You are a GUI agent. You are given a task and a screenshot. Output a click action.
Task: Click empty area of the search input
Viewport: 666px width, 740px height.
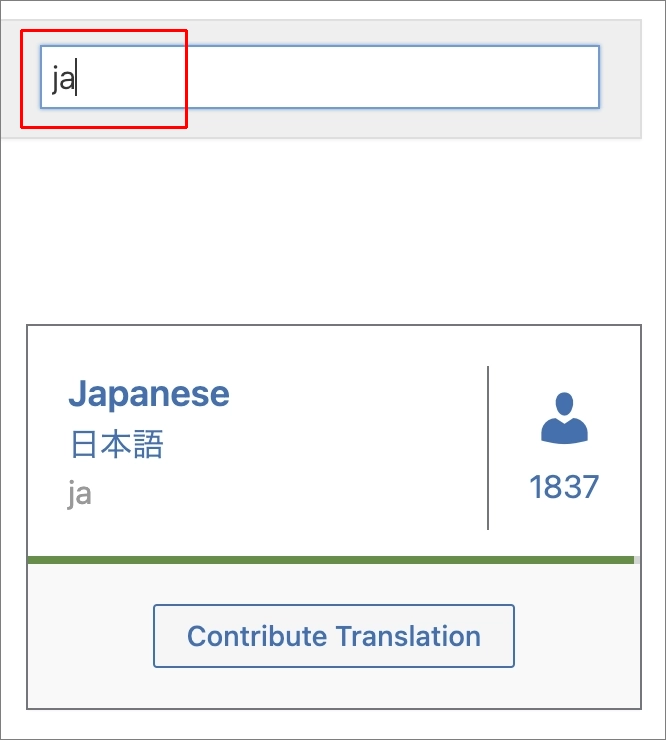tap(340, 77)
